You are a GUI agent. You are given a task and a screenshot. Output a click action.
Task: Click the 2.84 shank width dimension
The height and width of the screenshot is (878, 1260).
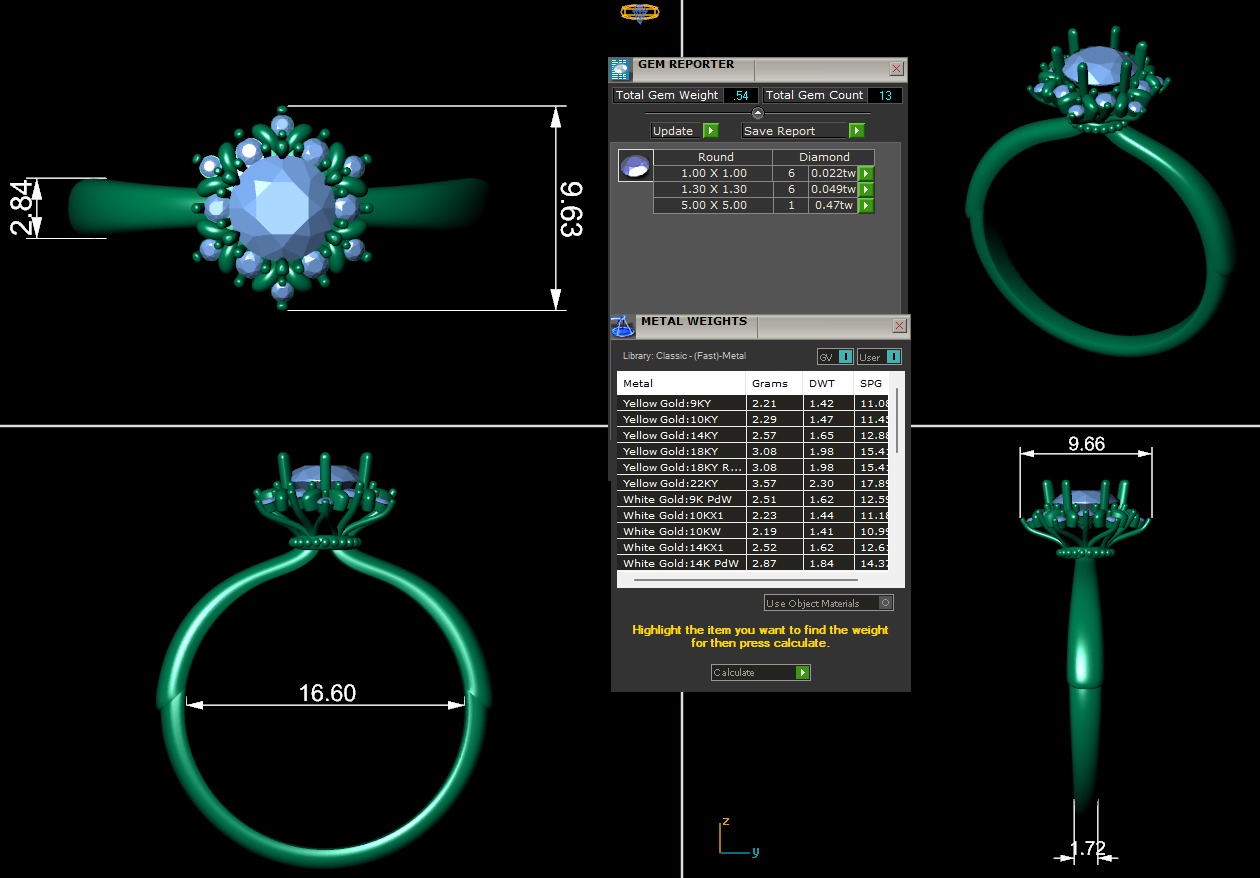pyautogui.click(x=20, y=208)
